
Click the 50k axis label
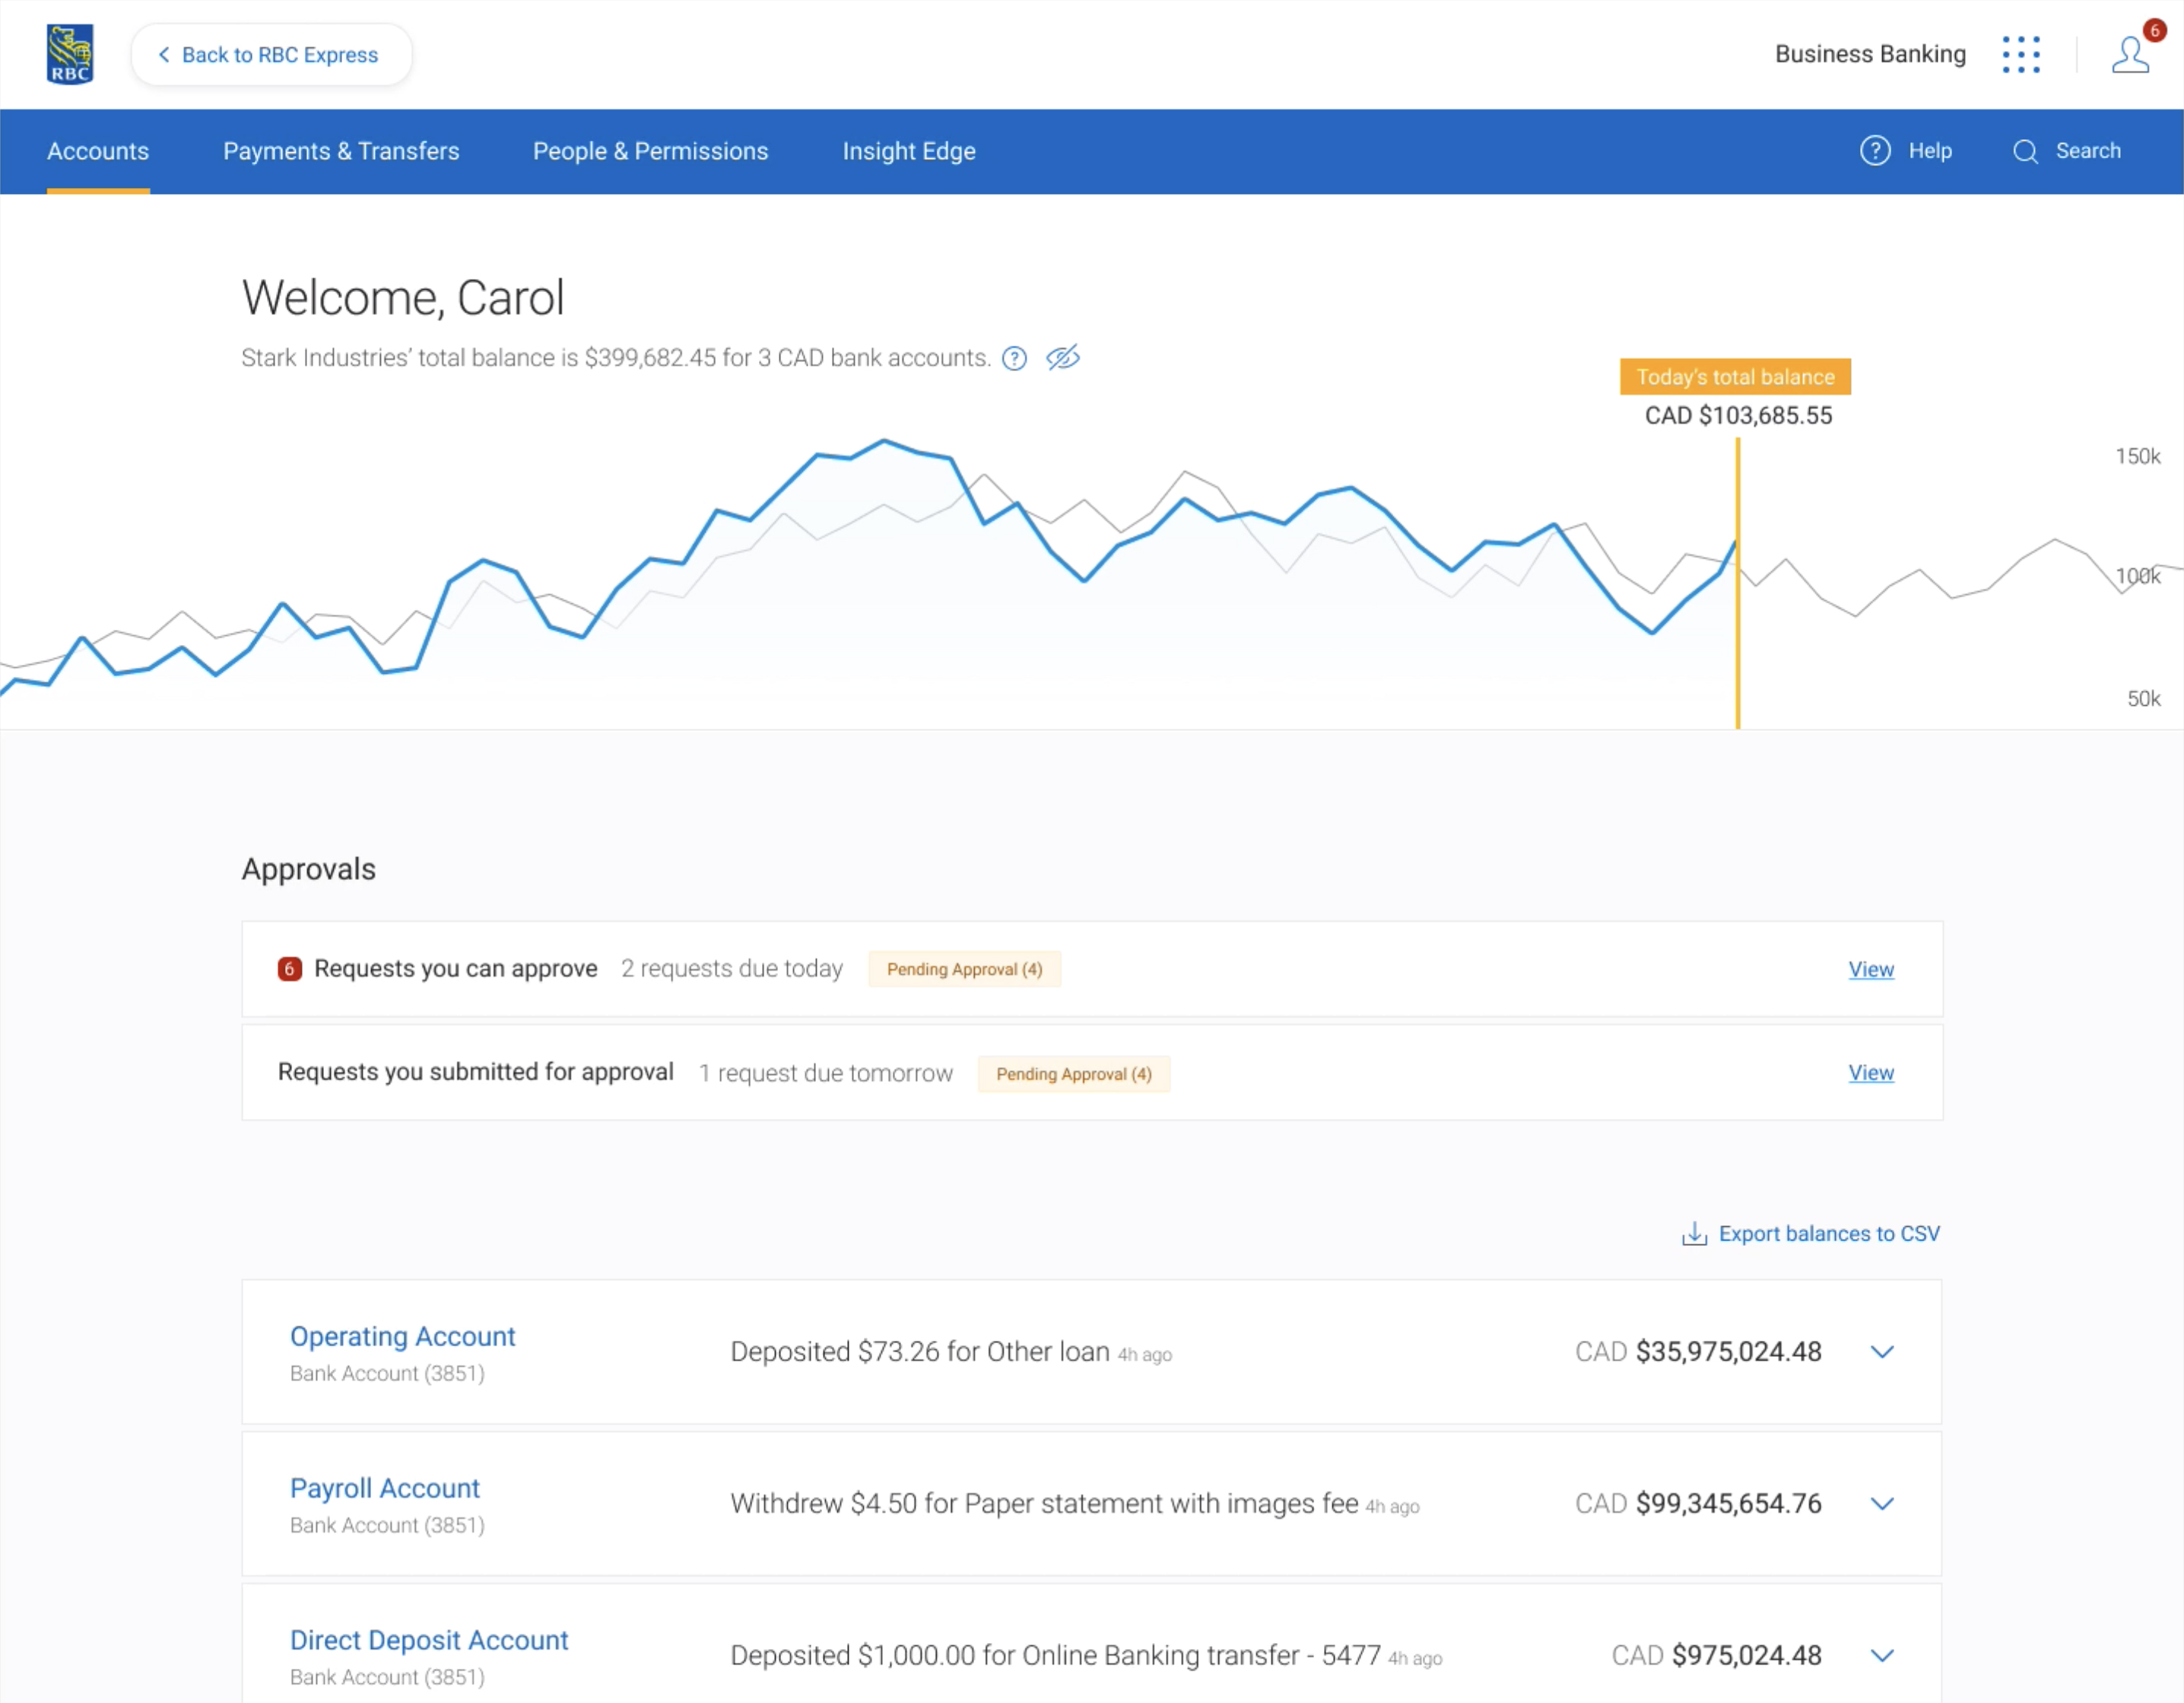[x=2143, y=699]
